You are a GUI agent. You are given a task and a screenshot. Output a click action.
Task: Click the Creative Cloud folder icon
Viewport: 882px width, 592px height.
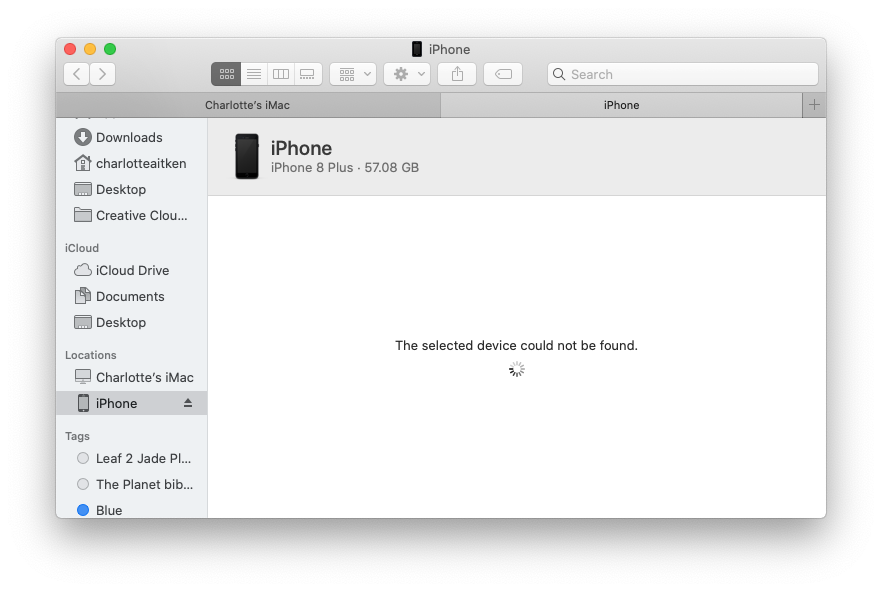[x=83, y=214]
